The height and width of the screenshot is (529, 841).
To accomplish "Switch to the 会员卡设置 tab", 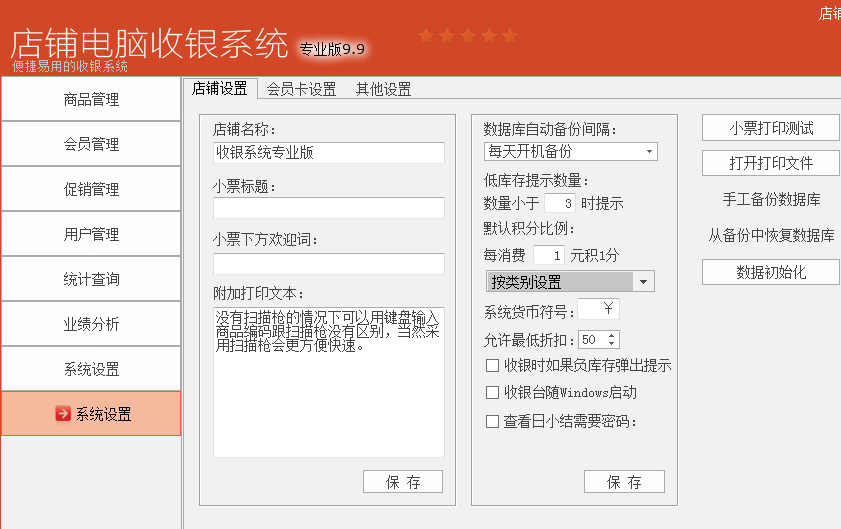I will [x=301, y=89].
